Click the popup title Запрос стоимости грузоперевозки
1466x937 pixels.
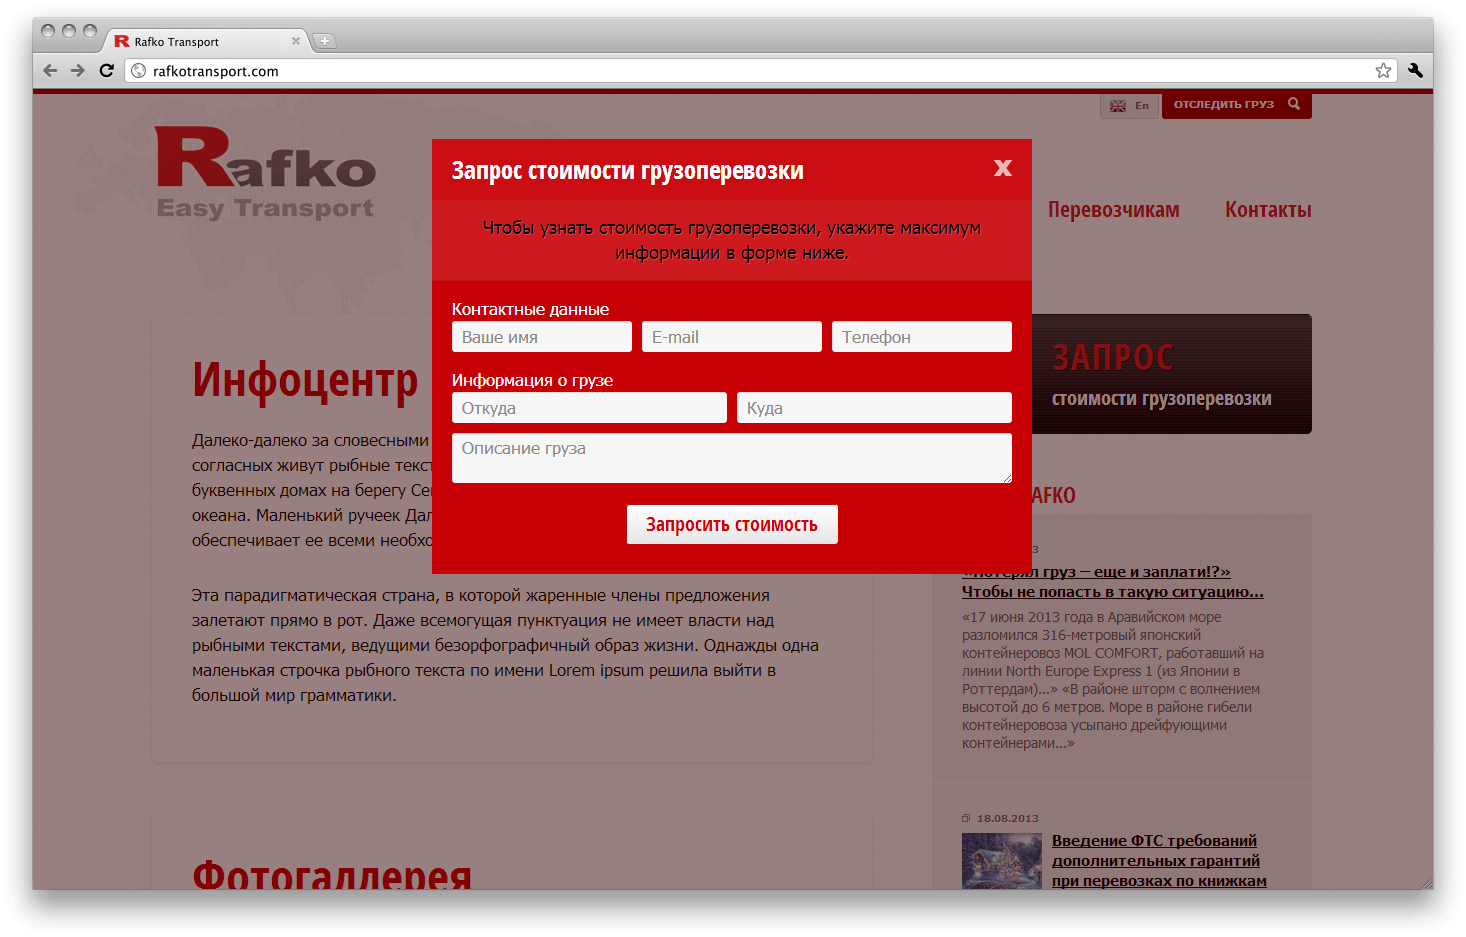tap(628, 170)
